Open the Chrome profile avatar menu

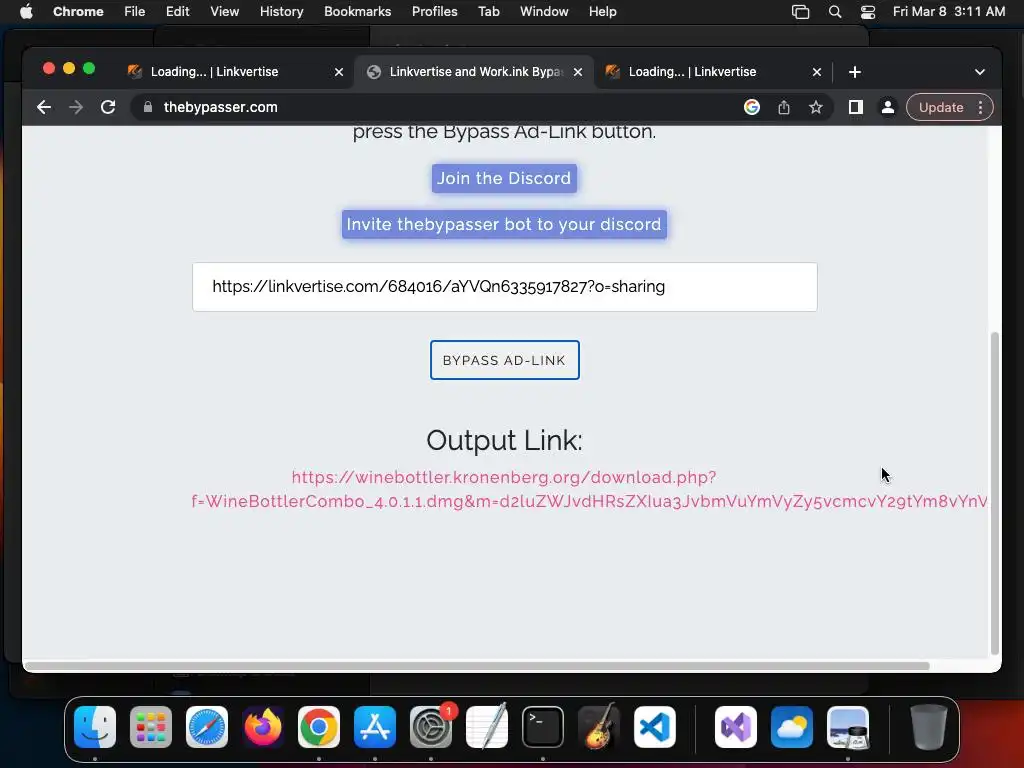pyautogui.click(x=888, y=107)
